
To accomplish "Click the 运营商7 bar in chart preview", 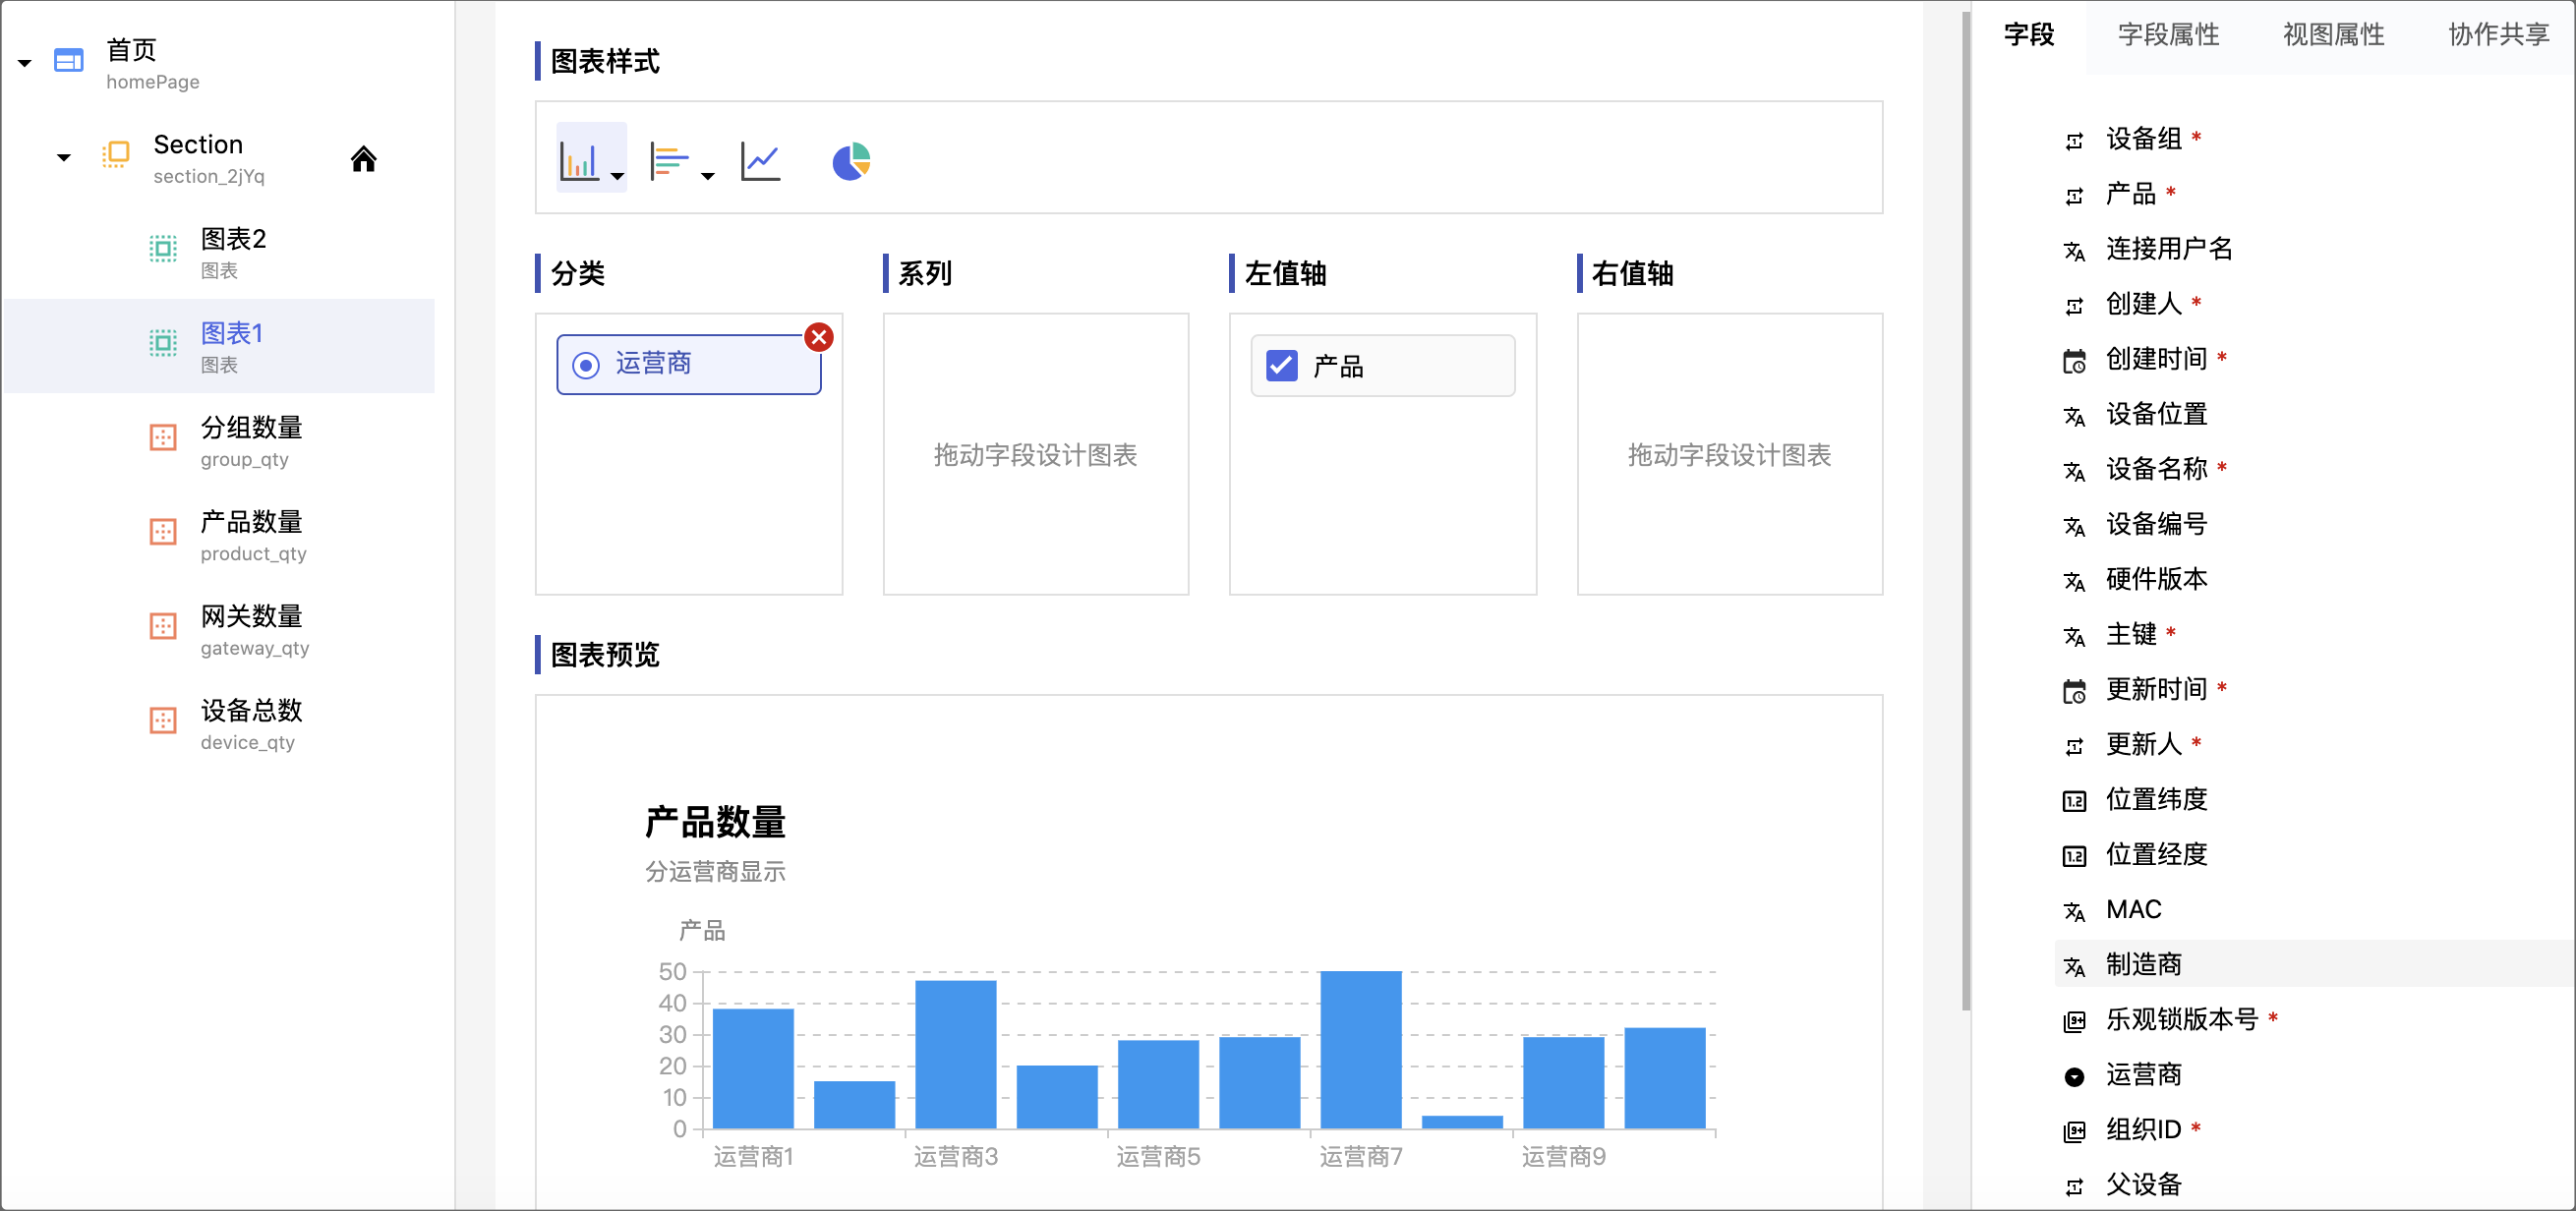I will click(x=1360, y=1049).
